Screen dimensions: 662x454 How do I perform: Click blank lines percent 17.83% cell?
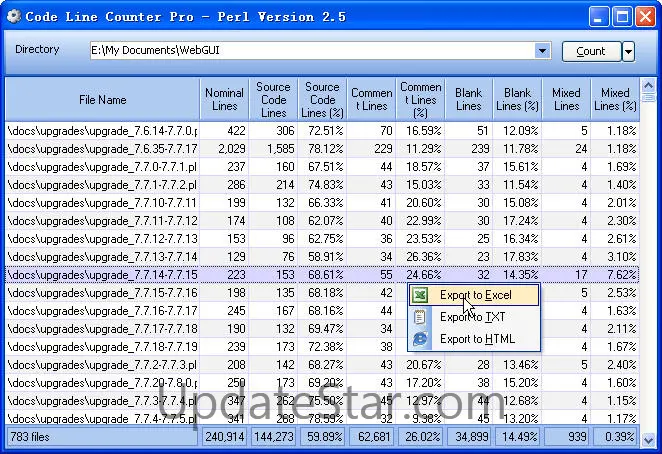pyautogui.click(x=521, y=257)
